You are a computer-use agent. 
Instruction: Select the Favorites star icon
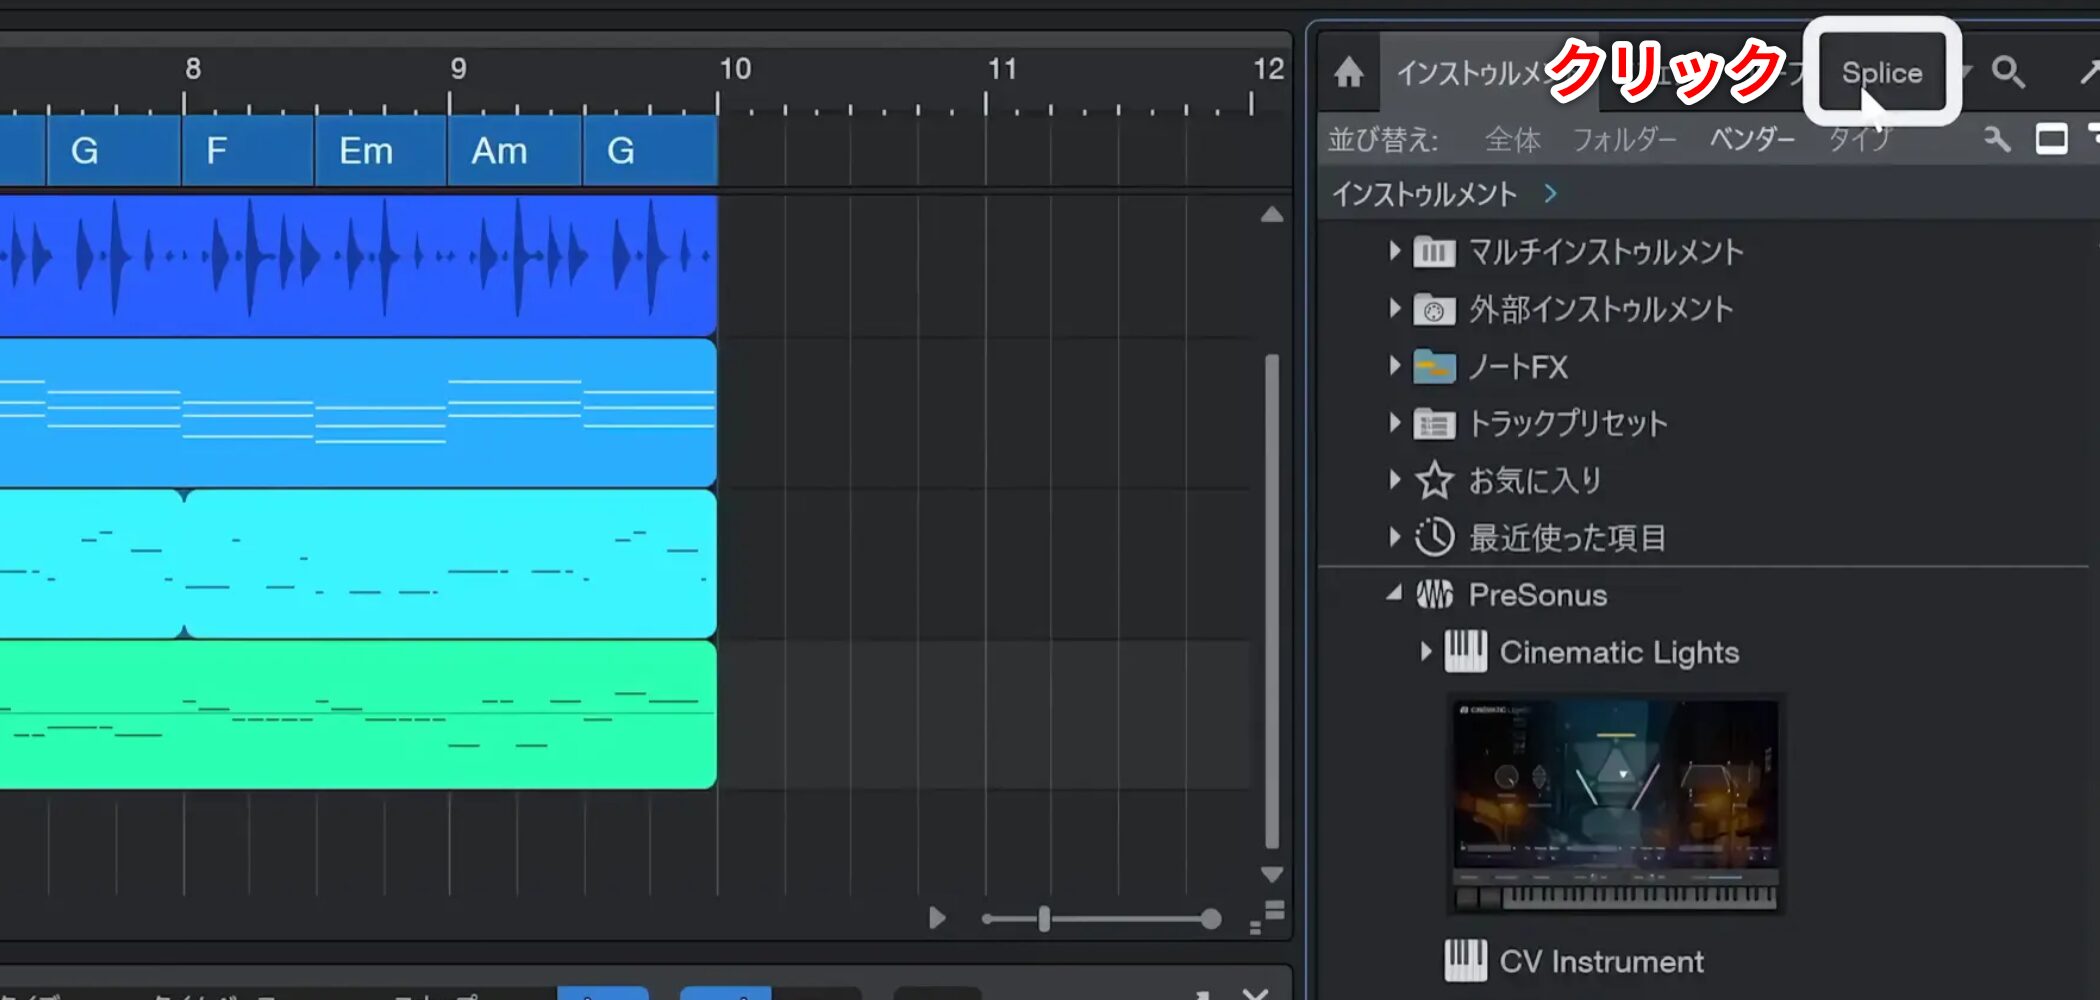click(x=1434, y=481)
